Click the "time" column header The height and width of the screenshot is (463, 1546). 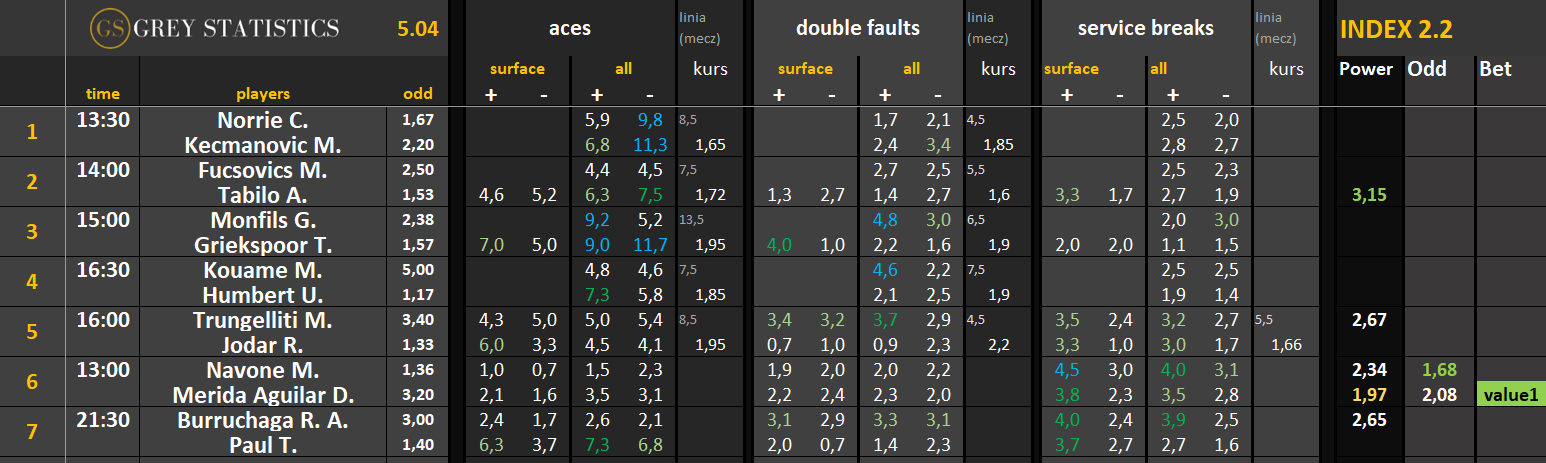point(103,94)
